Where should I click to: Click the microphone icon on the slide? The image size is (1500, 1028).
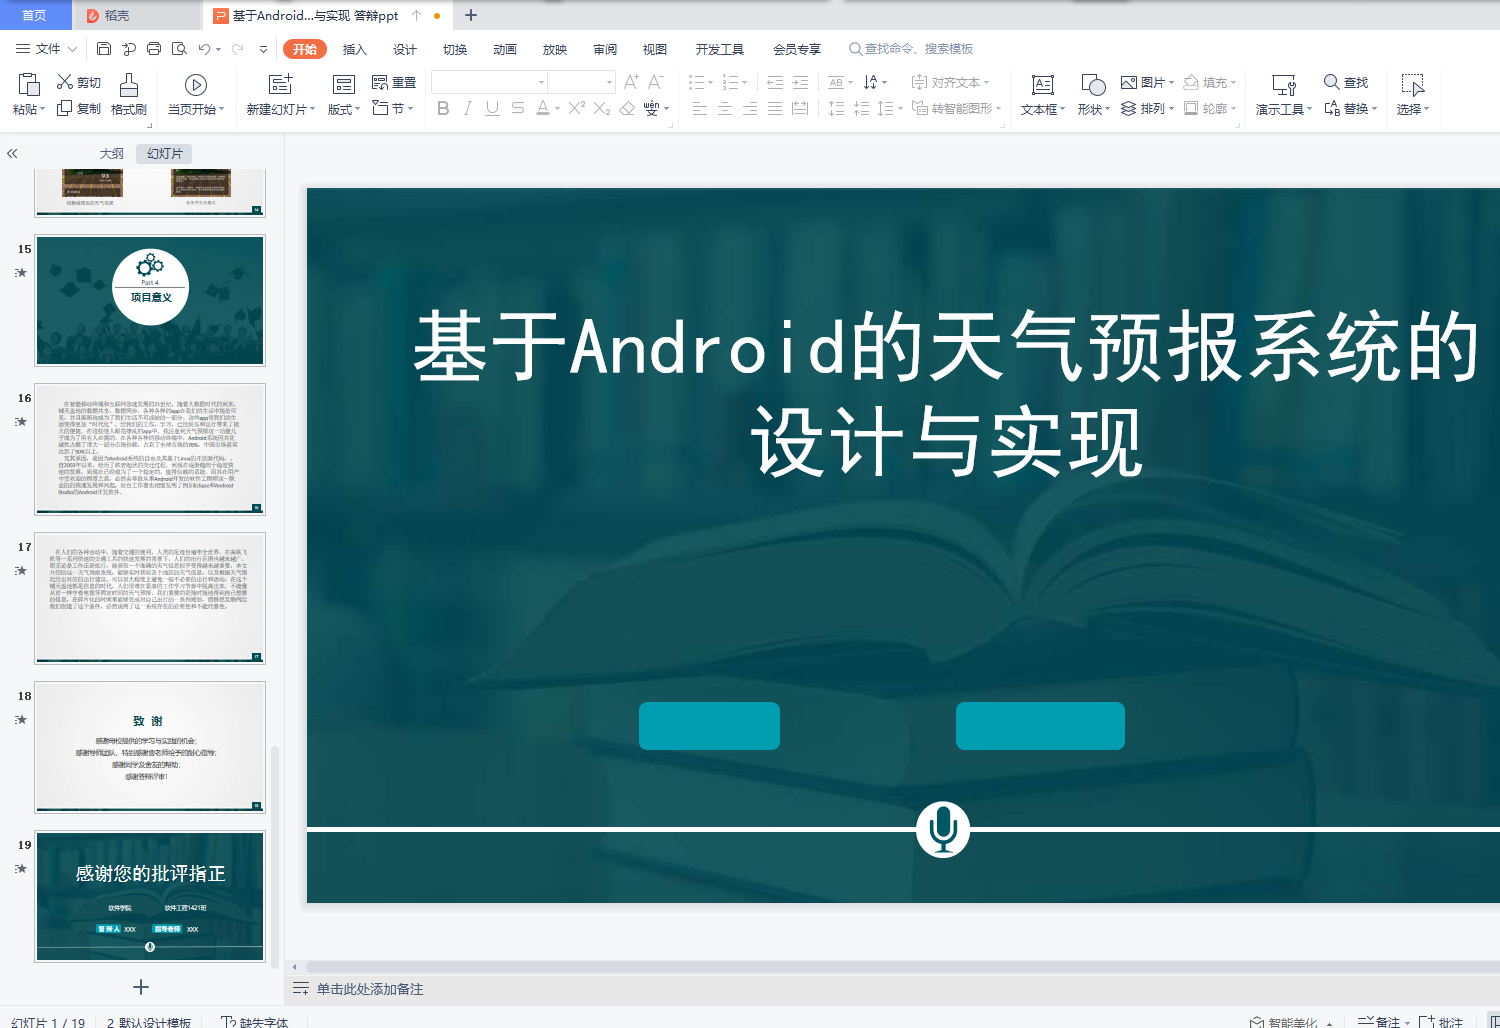[x=943, y=829]
